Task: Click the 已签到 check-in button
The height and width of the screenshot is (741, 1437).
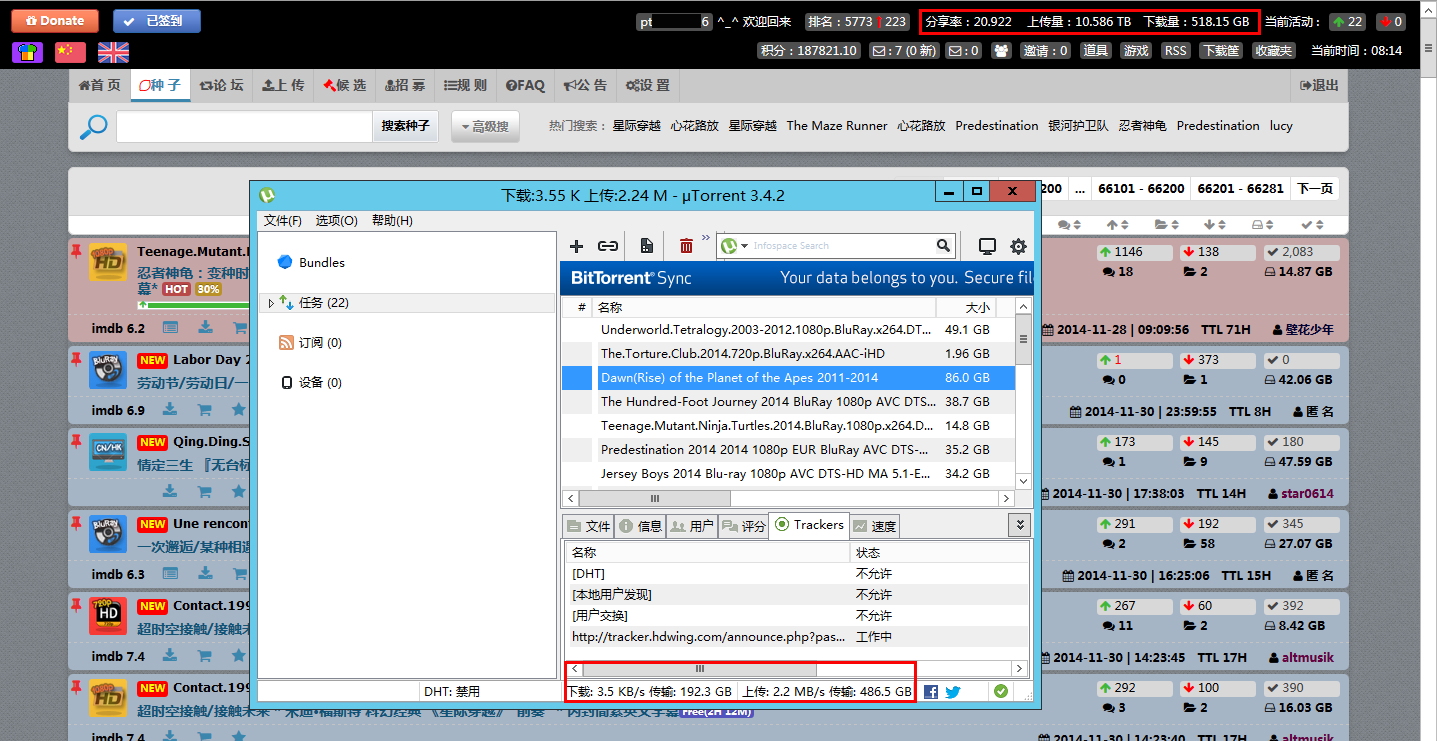Action: tap(157, 21)
